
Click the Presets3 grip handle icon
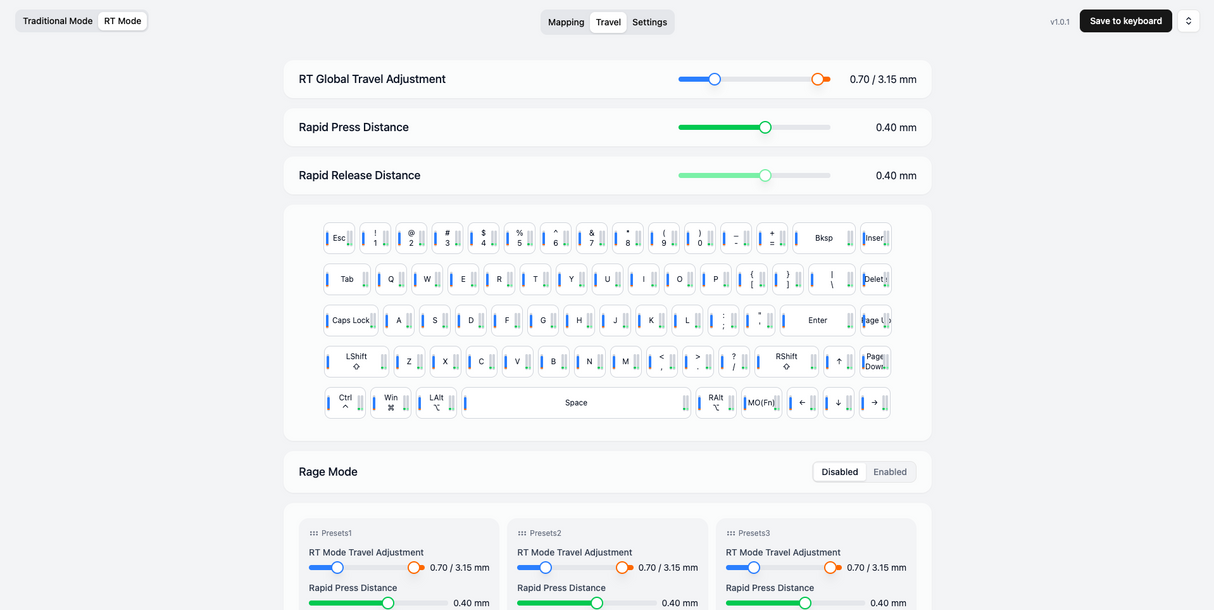[731, 534]
